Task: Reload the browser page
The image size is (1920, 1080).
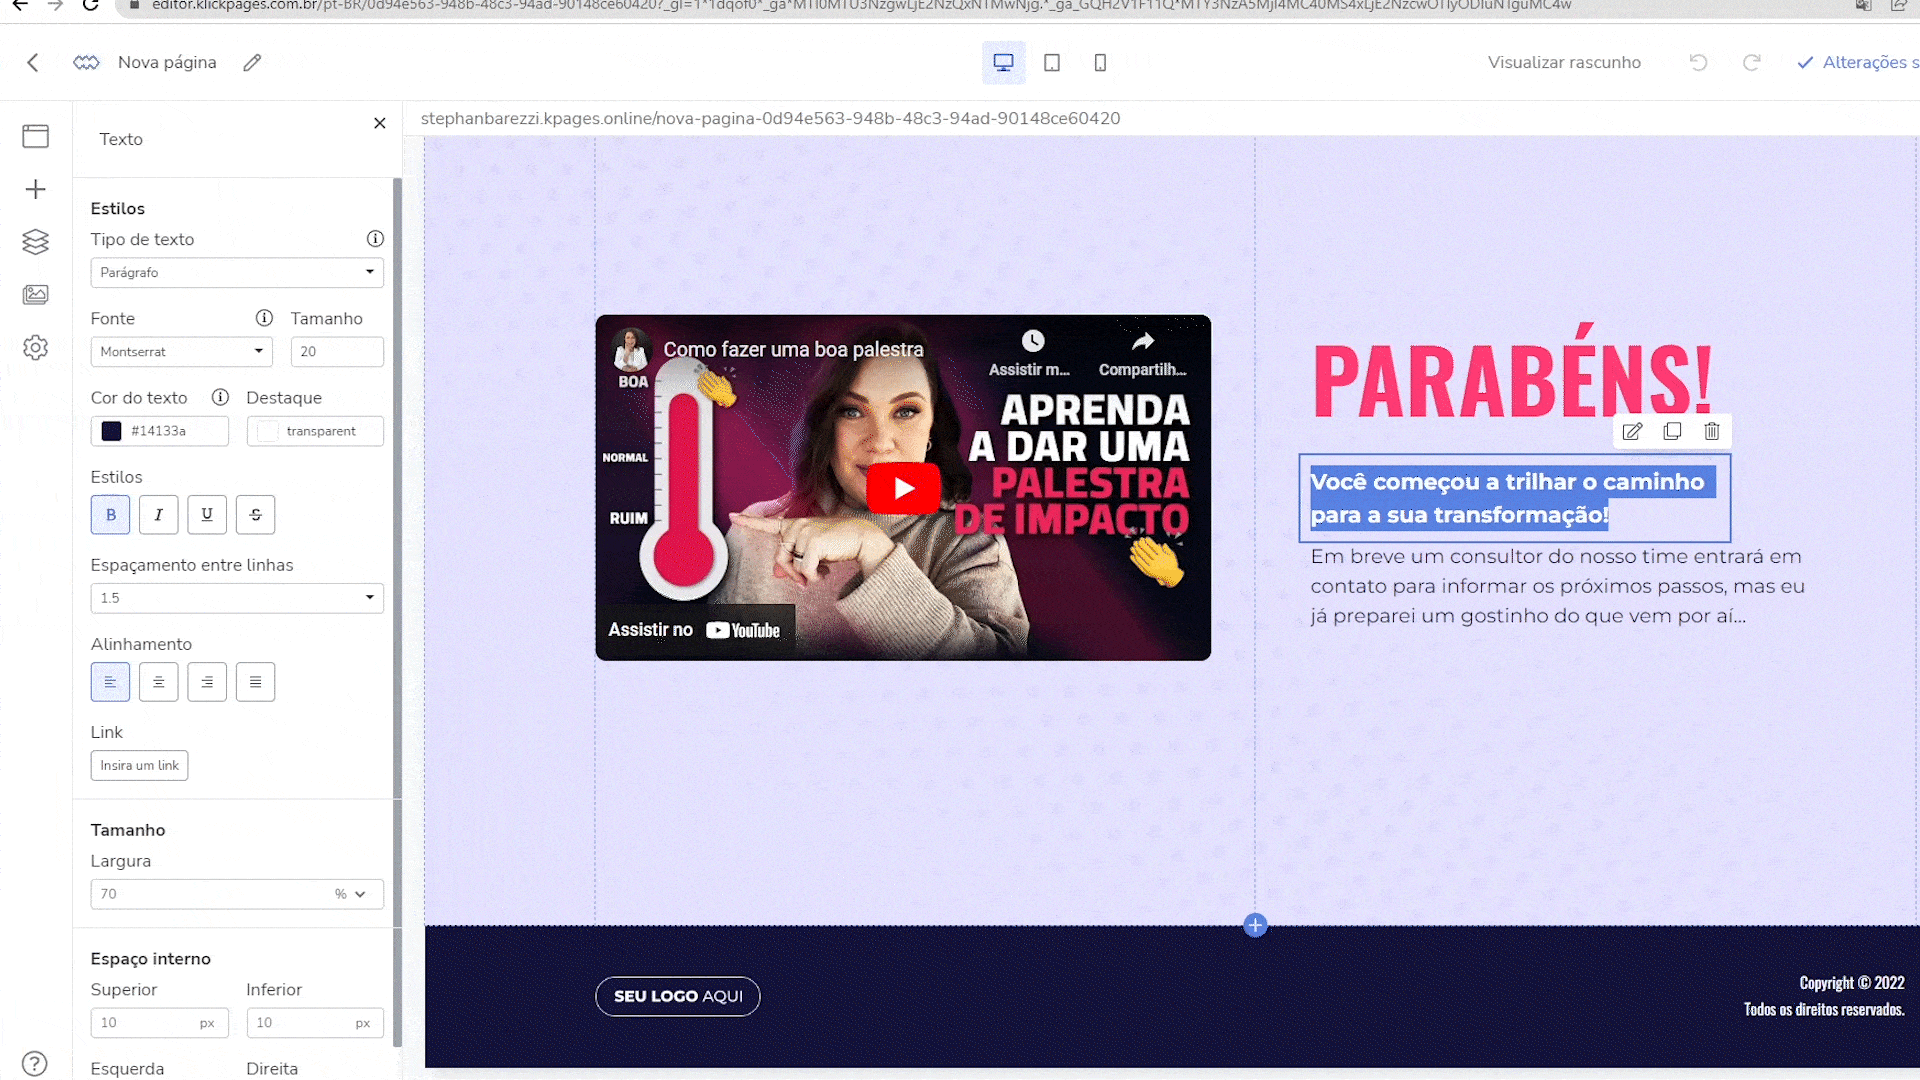Action: (90, 5)
